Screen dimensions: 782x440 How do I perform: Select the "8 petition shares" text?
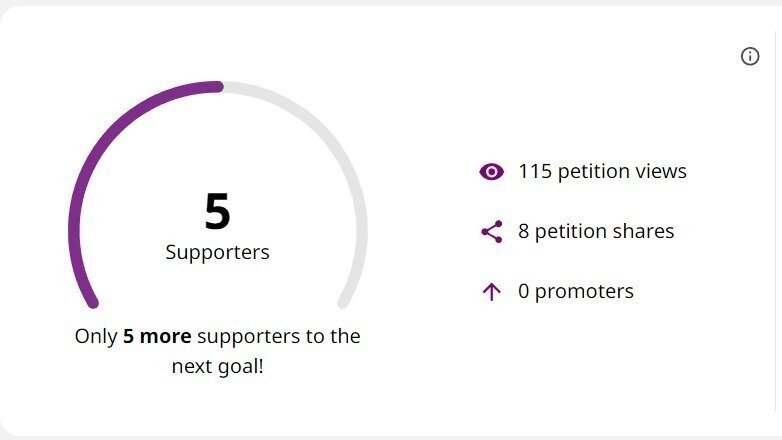point(596,231)
